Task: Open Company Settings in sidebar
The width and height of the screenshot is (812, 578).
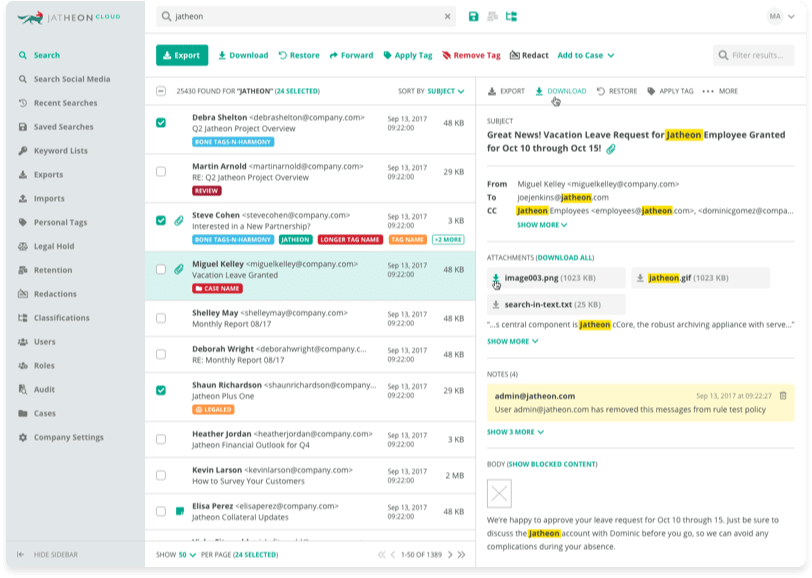Action: (68, 437)
